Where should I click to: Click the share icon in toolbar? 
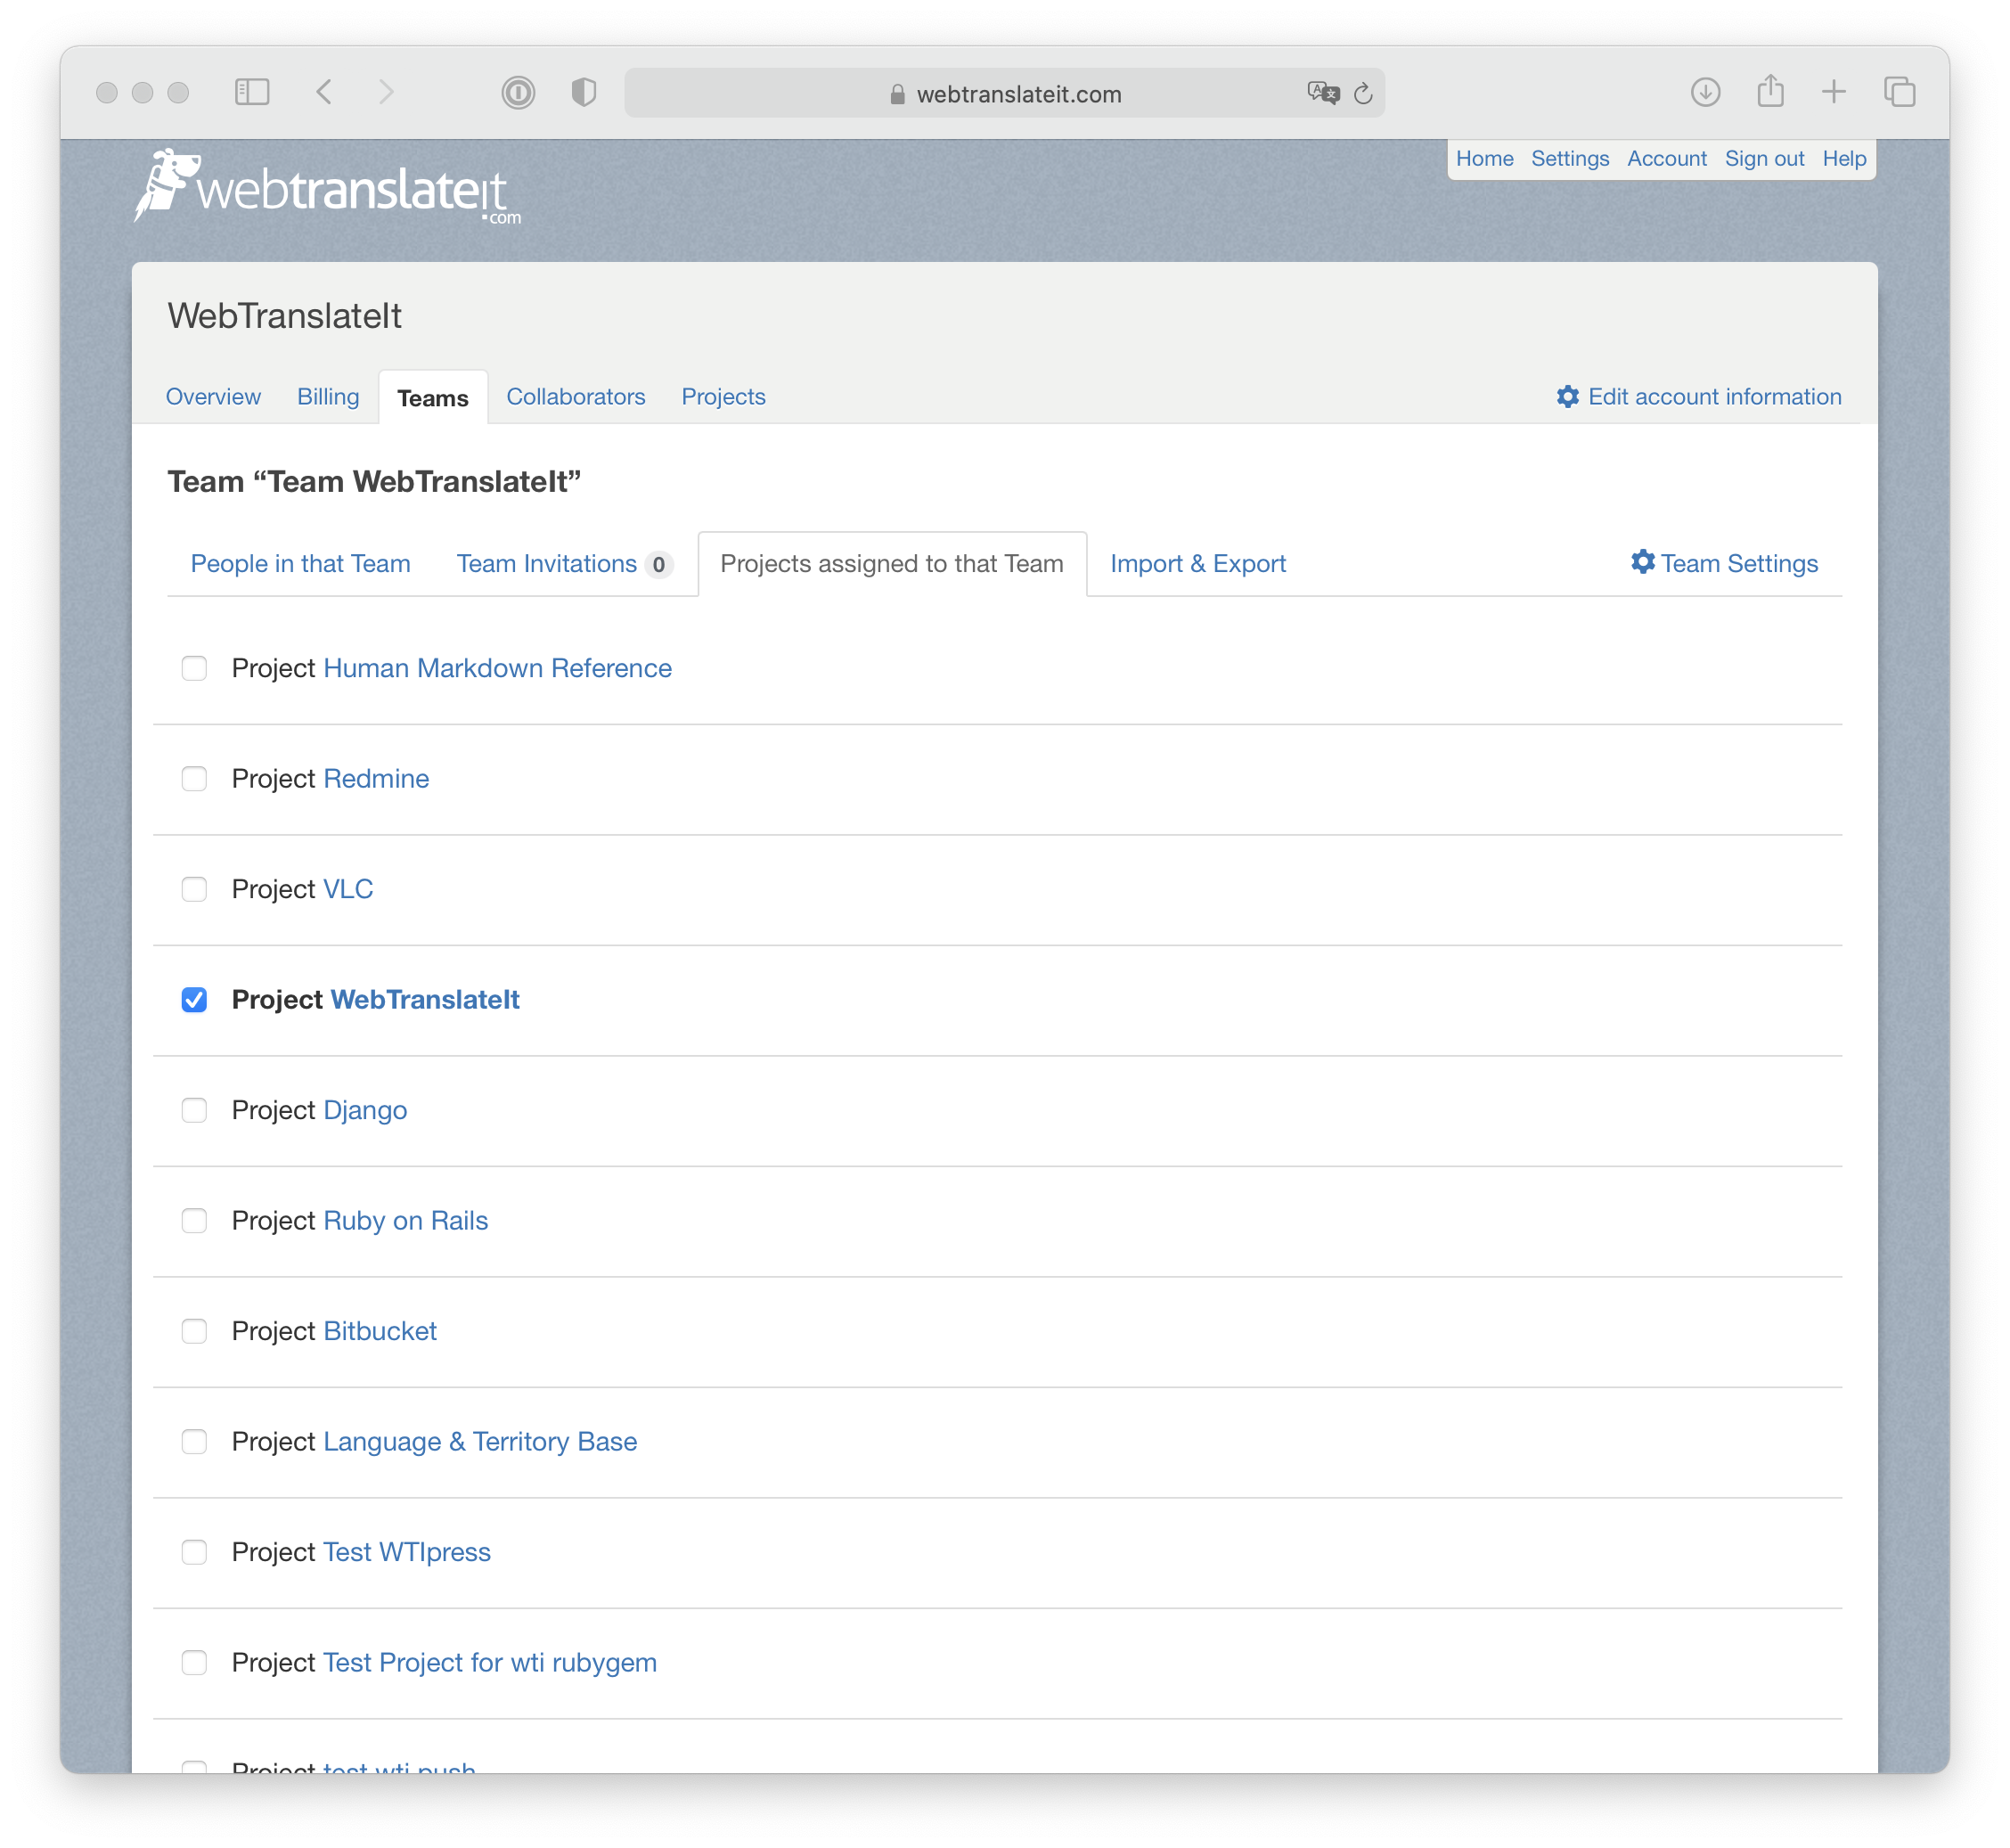pos(1770,91)
